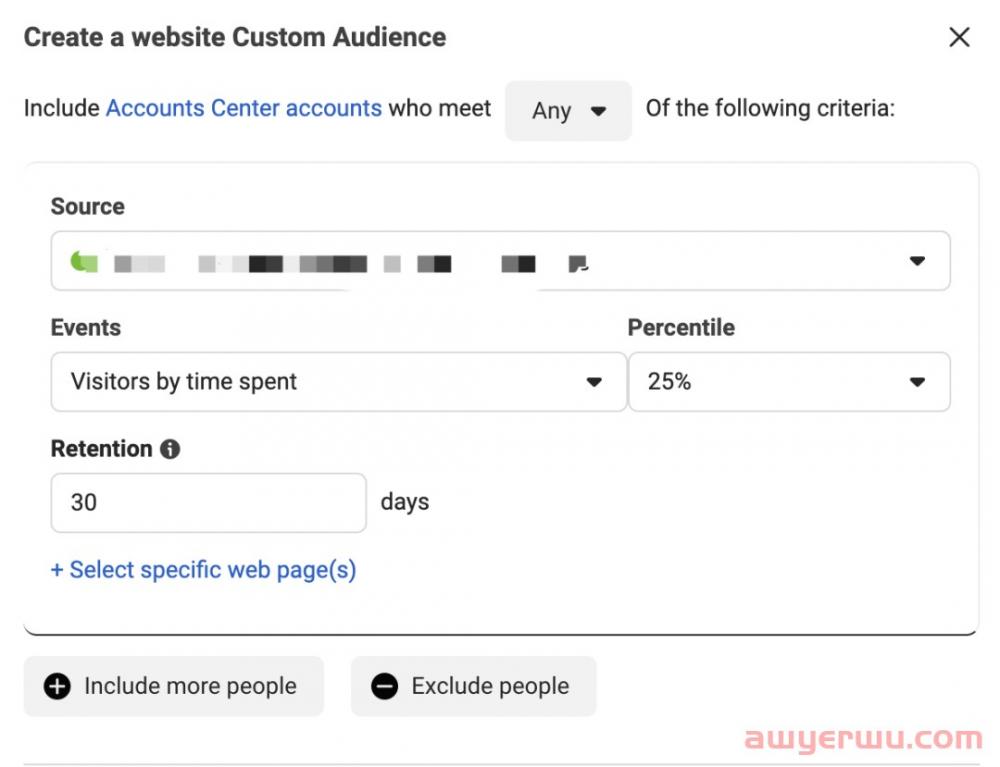Screen dimensions: 1000x767
Task: Open the 25% Percentile dropdown
Action: click(x=788, y=381)
